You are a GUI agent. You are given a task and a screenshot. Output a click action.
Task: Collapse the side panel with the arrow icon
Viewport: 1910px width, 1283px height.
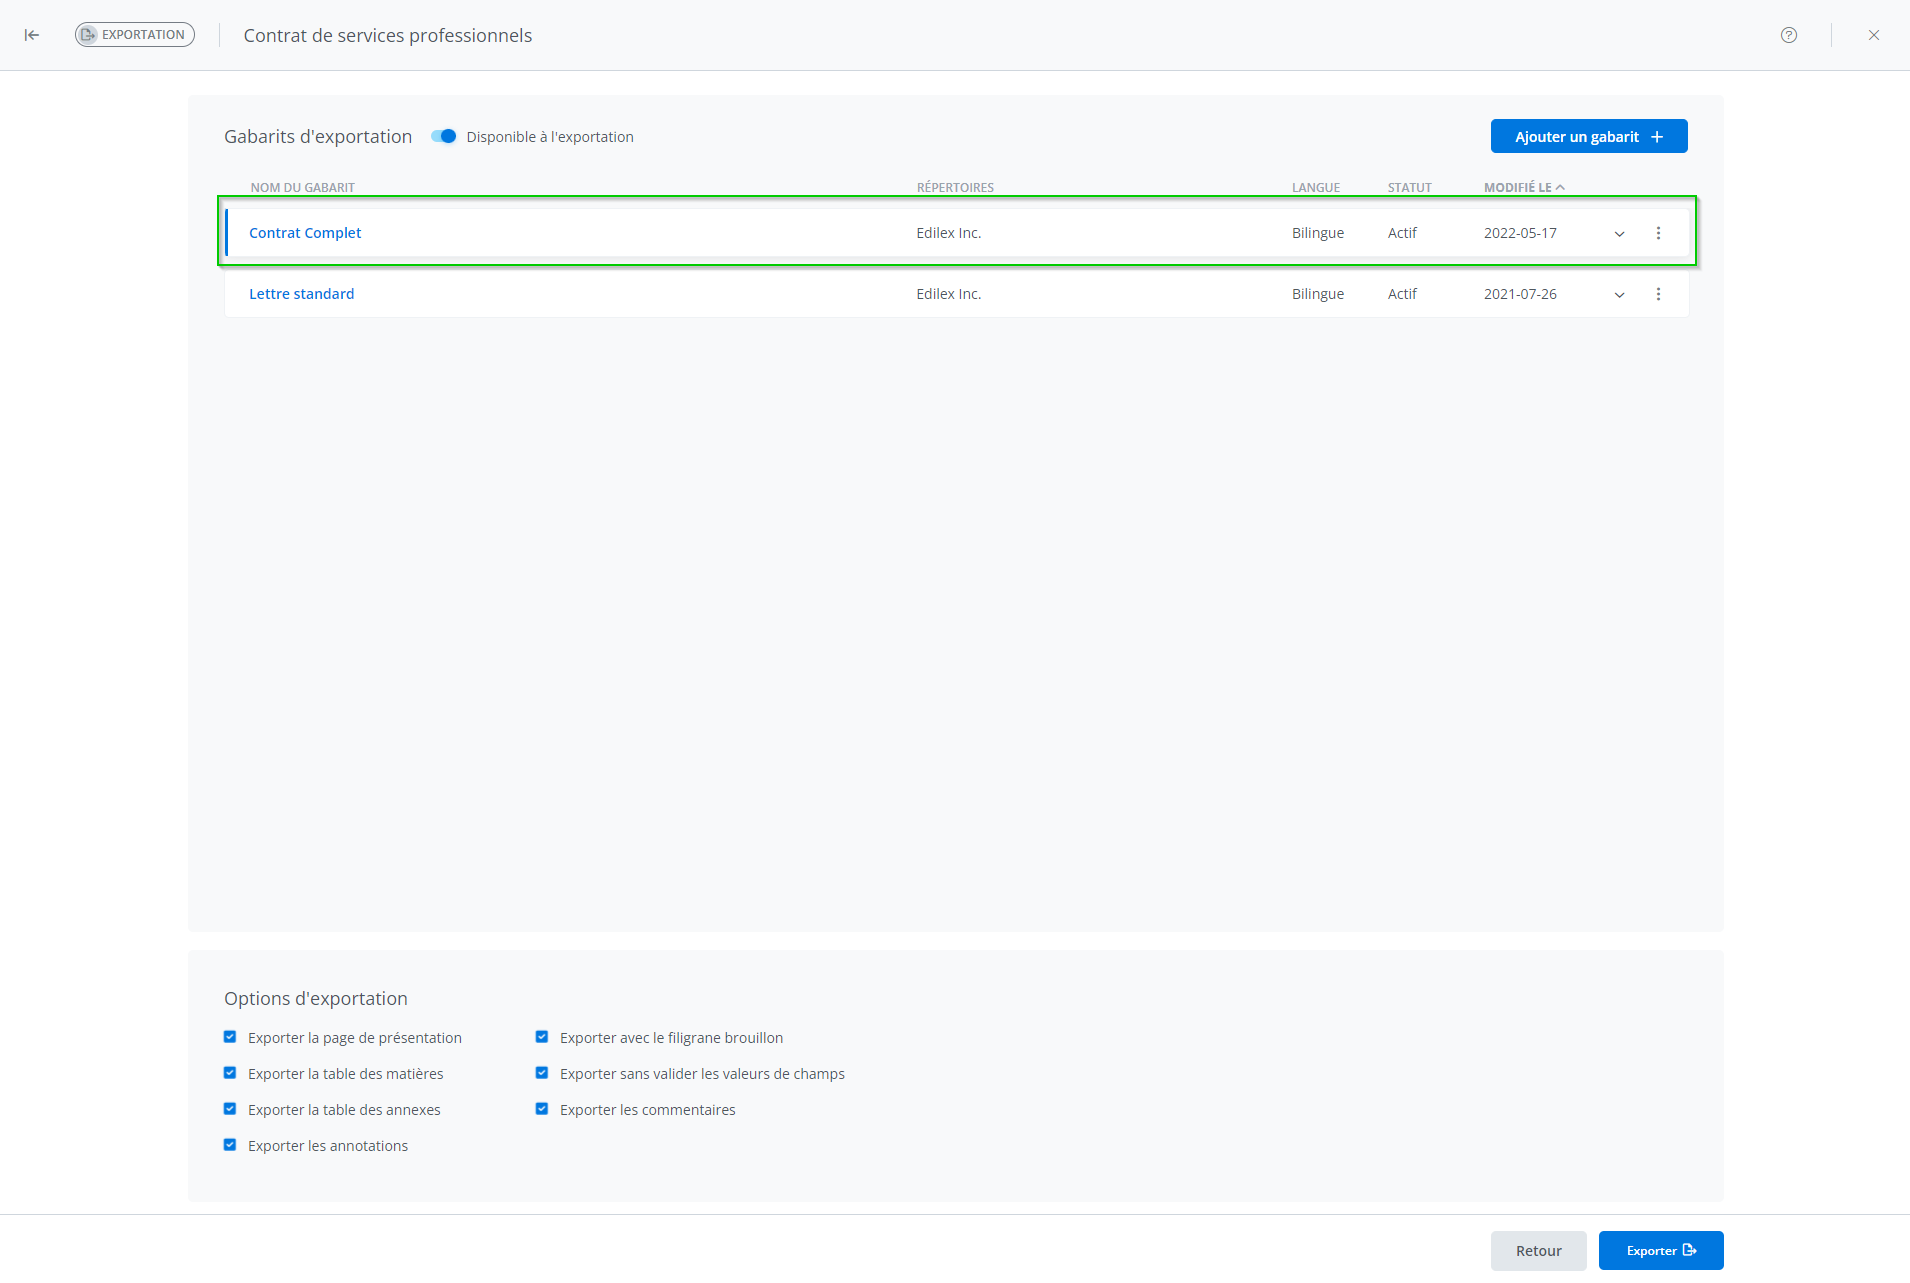coord(32,35)
